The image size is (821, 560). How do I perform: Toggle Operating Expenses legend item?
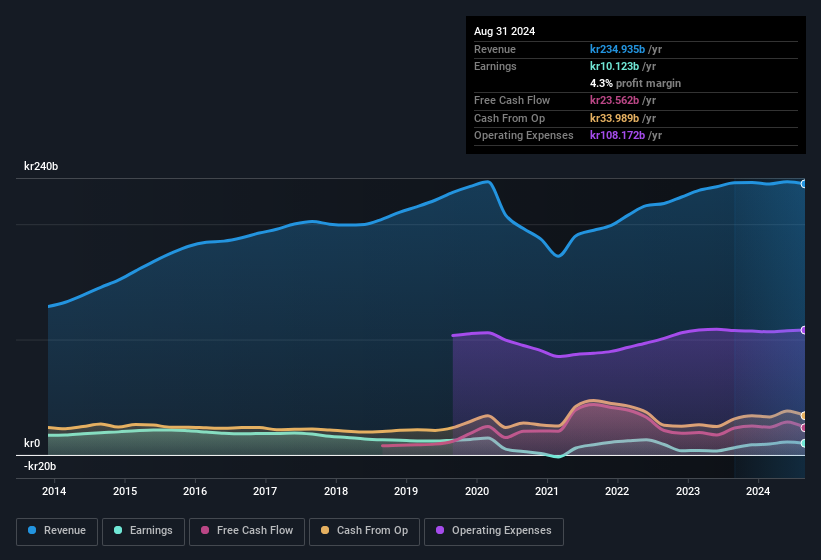pos(493,531)
